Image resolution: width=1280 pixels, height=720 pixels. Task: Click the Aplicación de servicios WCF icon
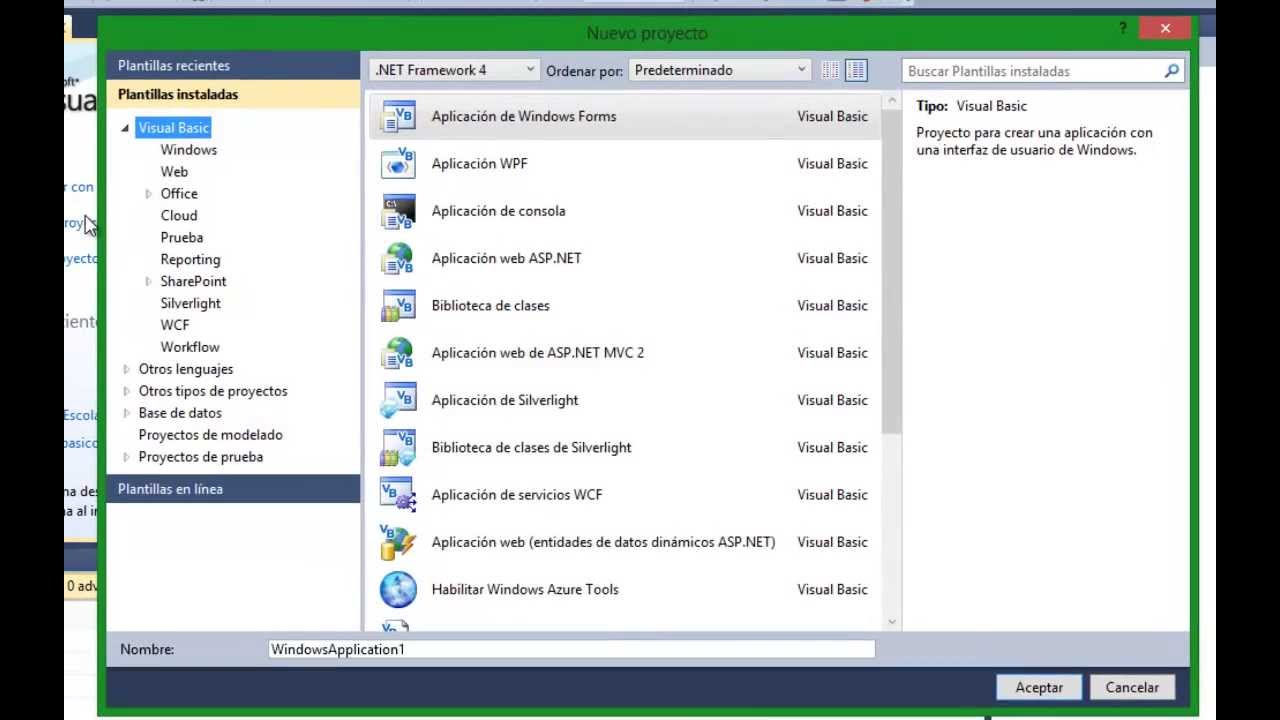click(398, 495)
